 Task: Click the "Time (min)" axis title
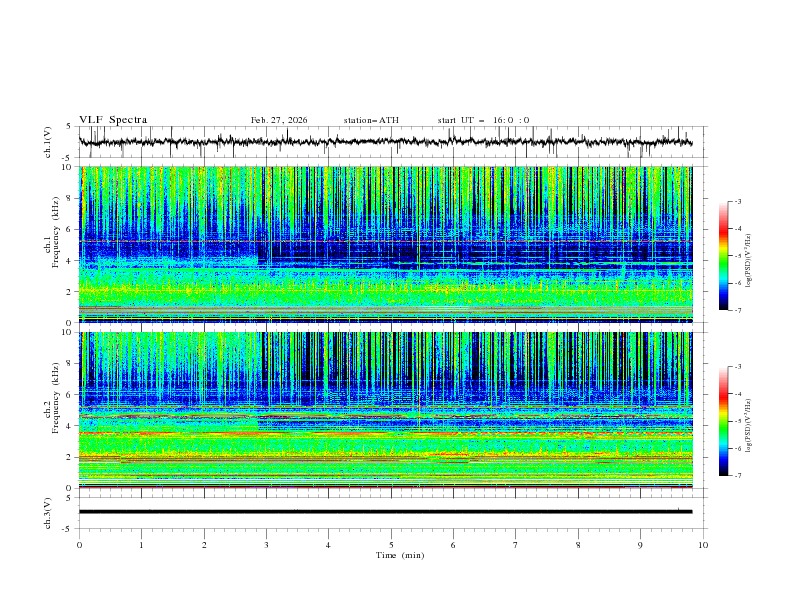[400, 555]
